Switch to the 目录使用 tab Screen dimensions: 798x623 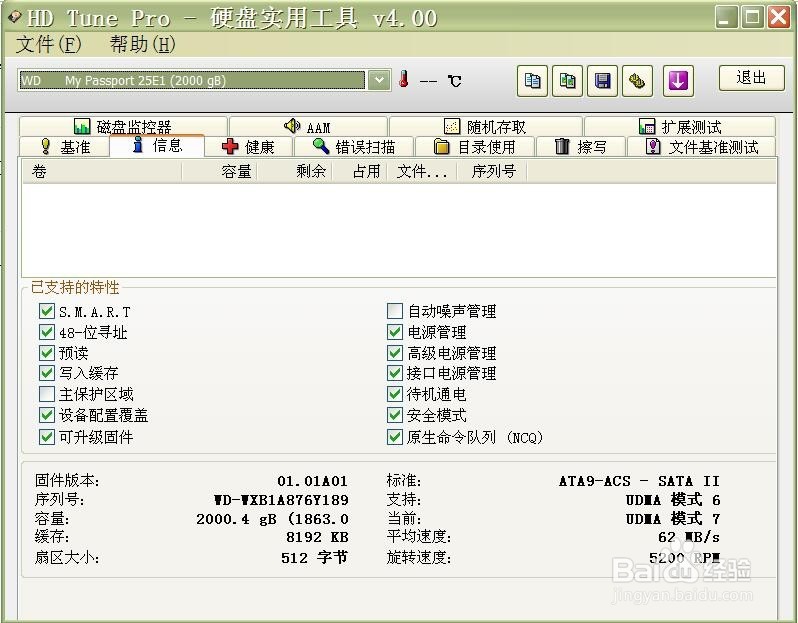click(x=475, y=147)
